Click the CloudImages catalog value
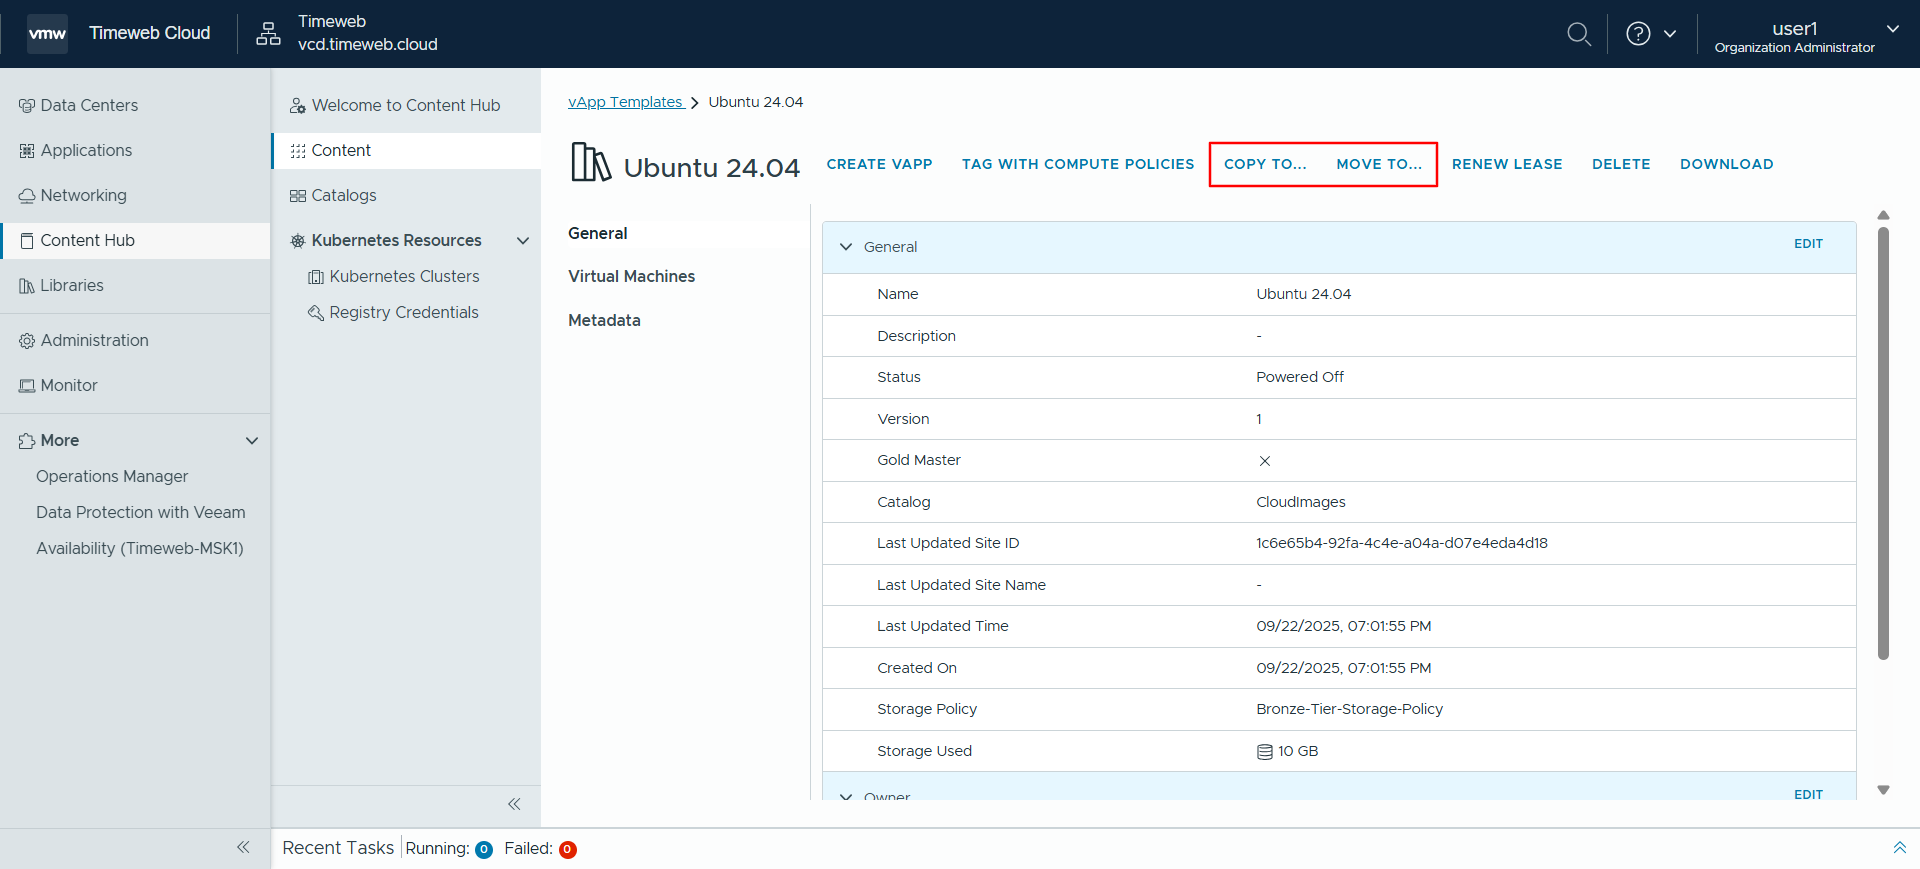 (x=1301, y=502)
